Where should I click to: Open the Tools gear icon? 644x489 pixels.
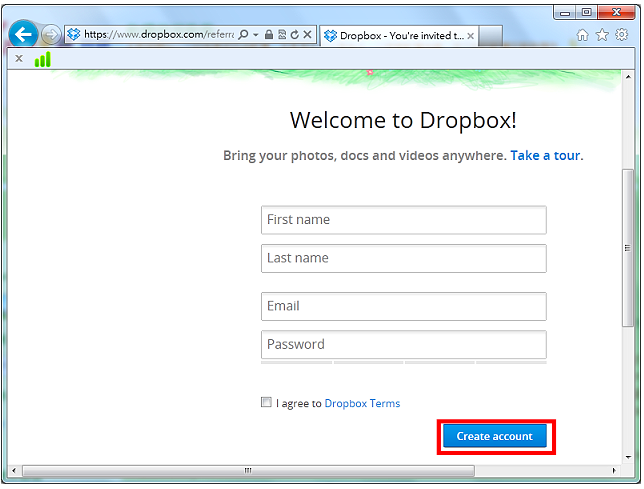pyautogui.click(x=621, y=34)
